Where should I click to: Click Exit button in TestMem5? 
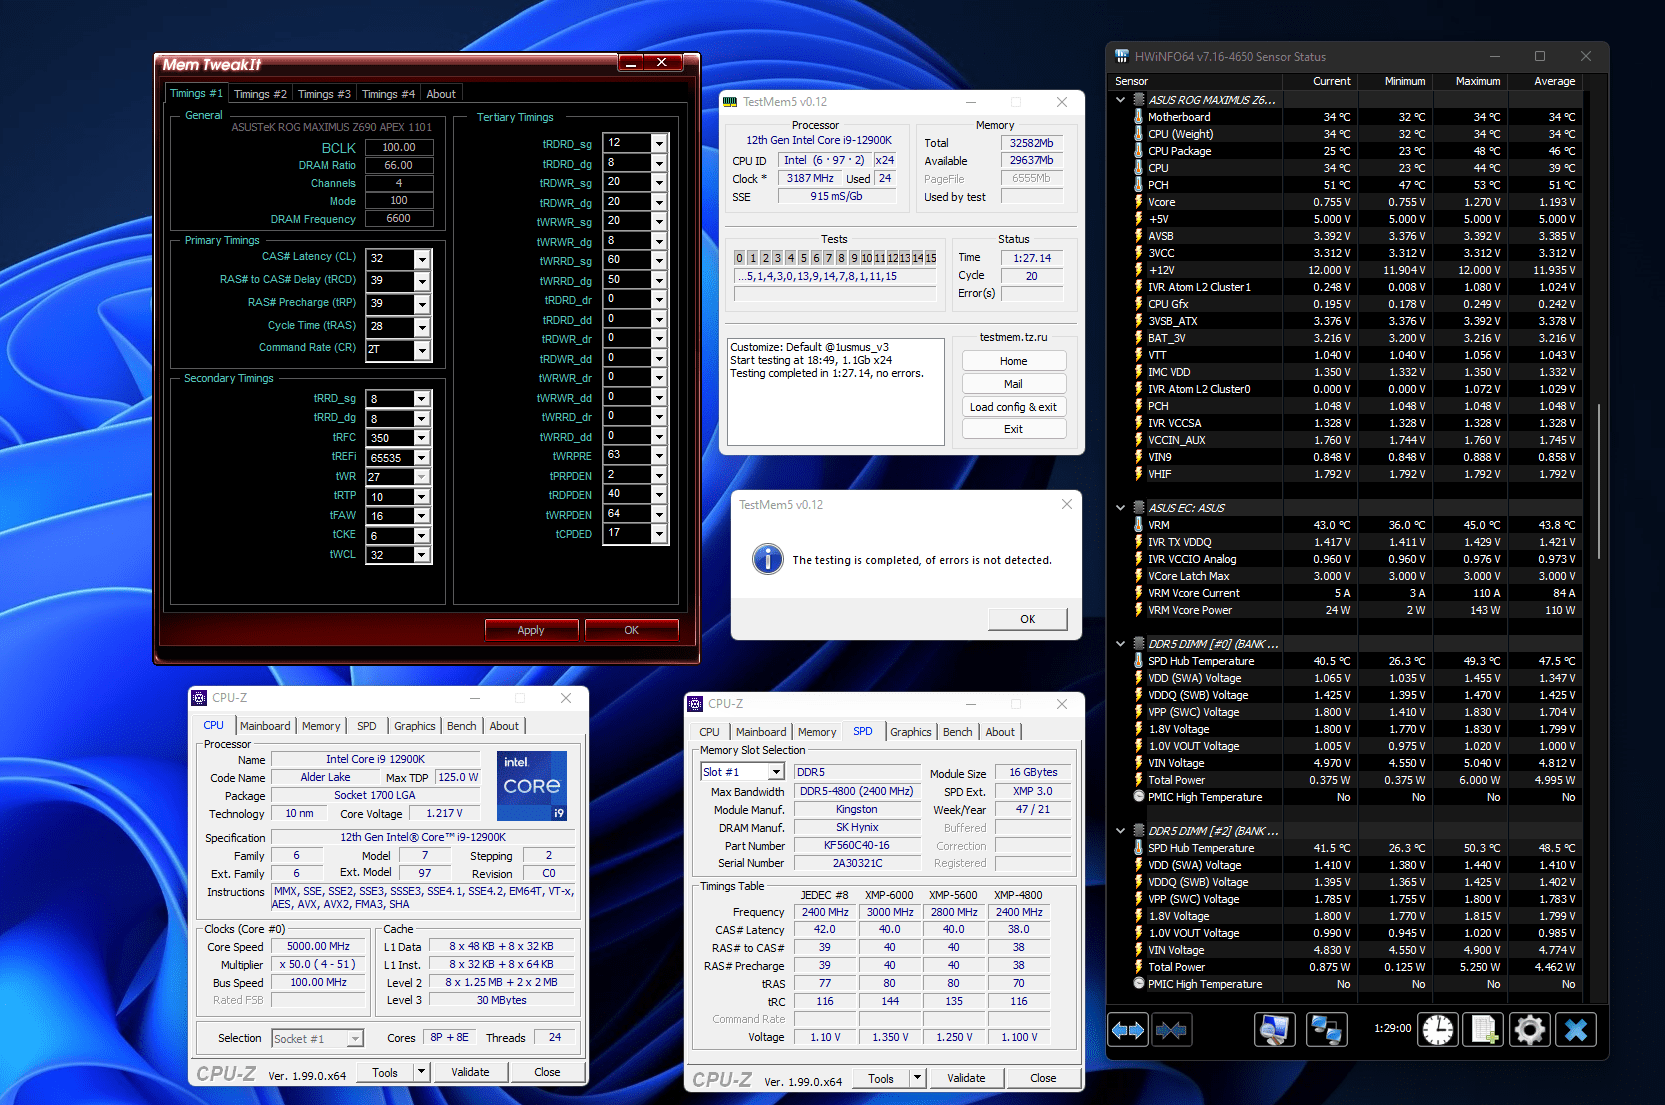point(1014,429)
